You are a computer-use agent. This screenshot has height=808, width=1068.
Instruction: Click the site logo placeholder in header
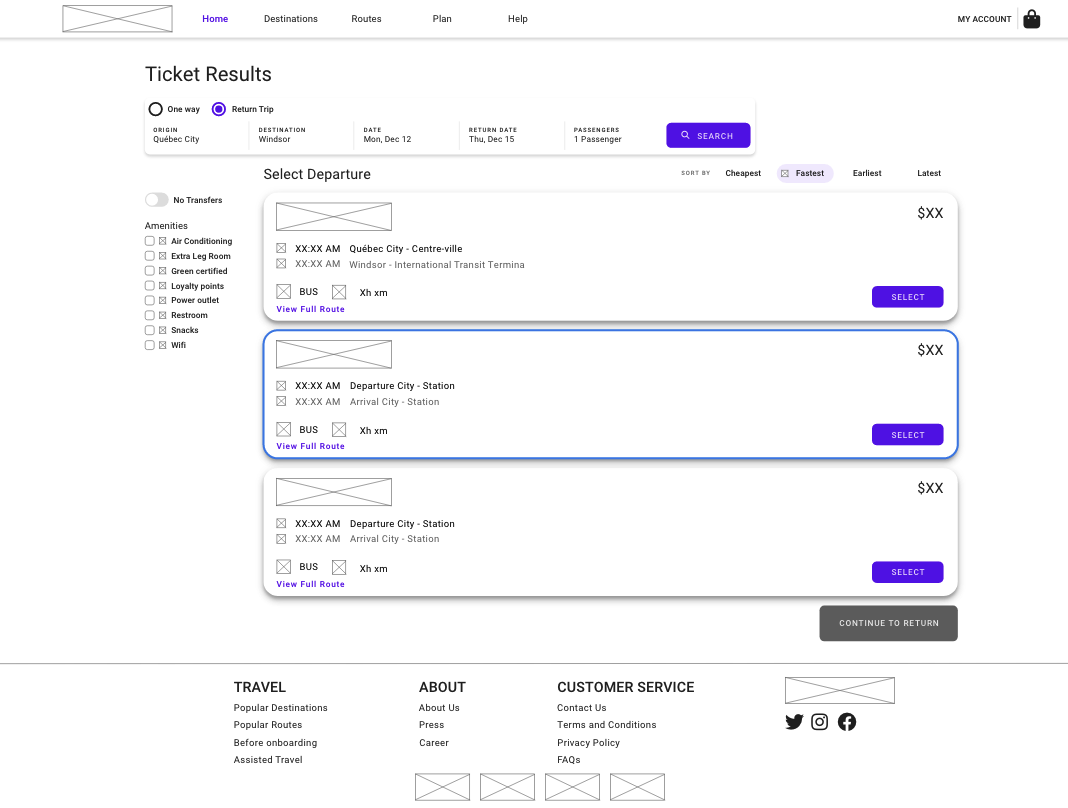117,19
